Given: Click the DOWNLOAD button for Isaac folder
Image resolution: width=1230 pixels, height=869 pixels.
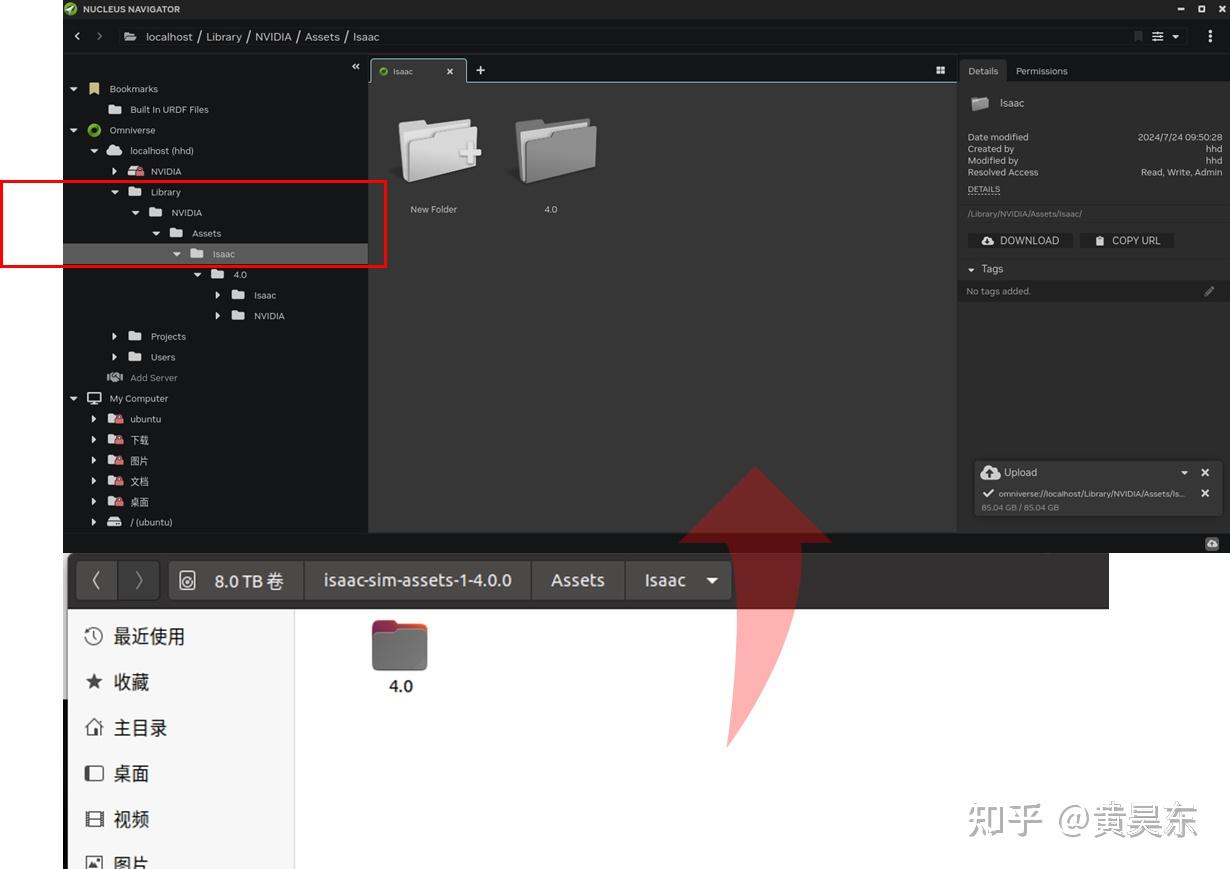Looking at the screenshot, I should pyautogui.click(x=1020, y=240).
